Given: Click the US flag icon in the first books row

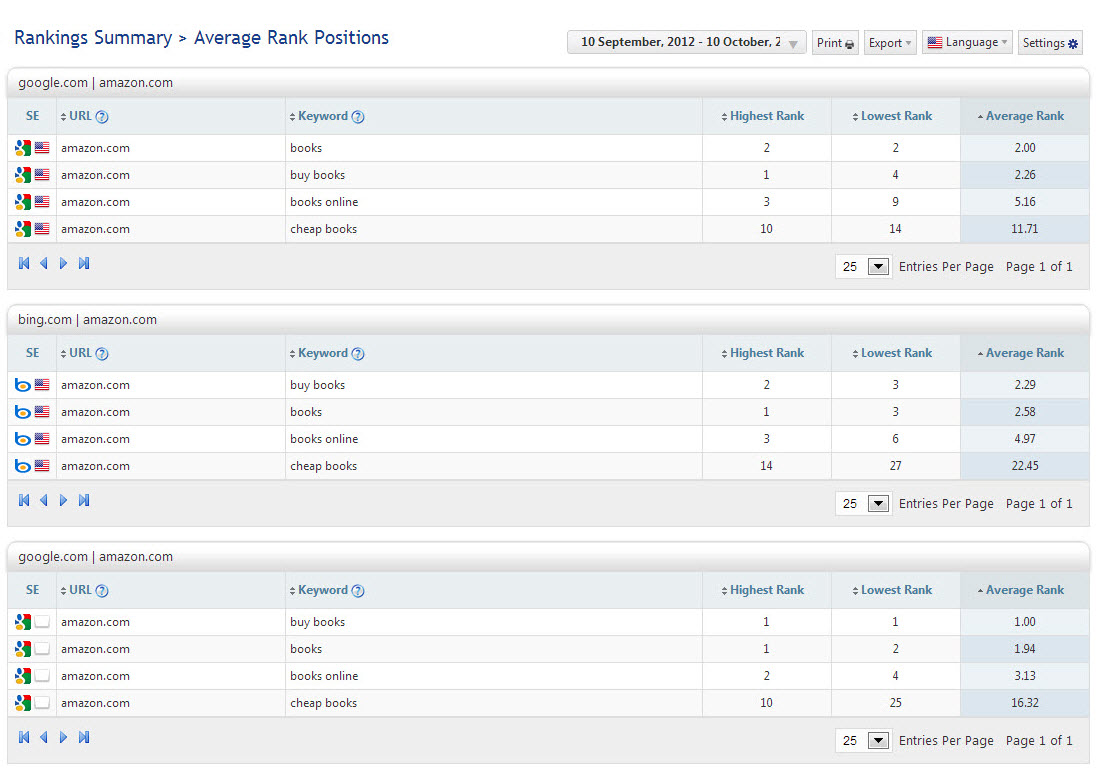Looking at the screenshot, I should click(42, 148).
